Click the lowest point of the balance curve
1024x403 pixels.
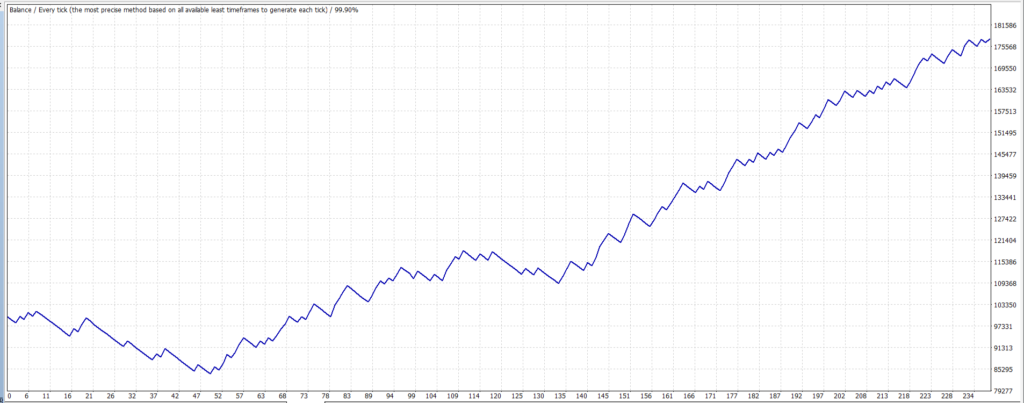[x=210, y=374]
